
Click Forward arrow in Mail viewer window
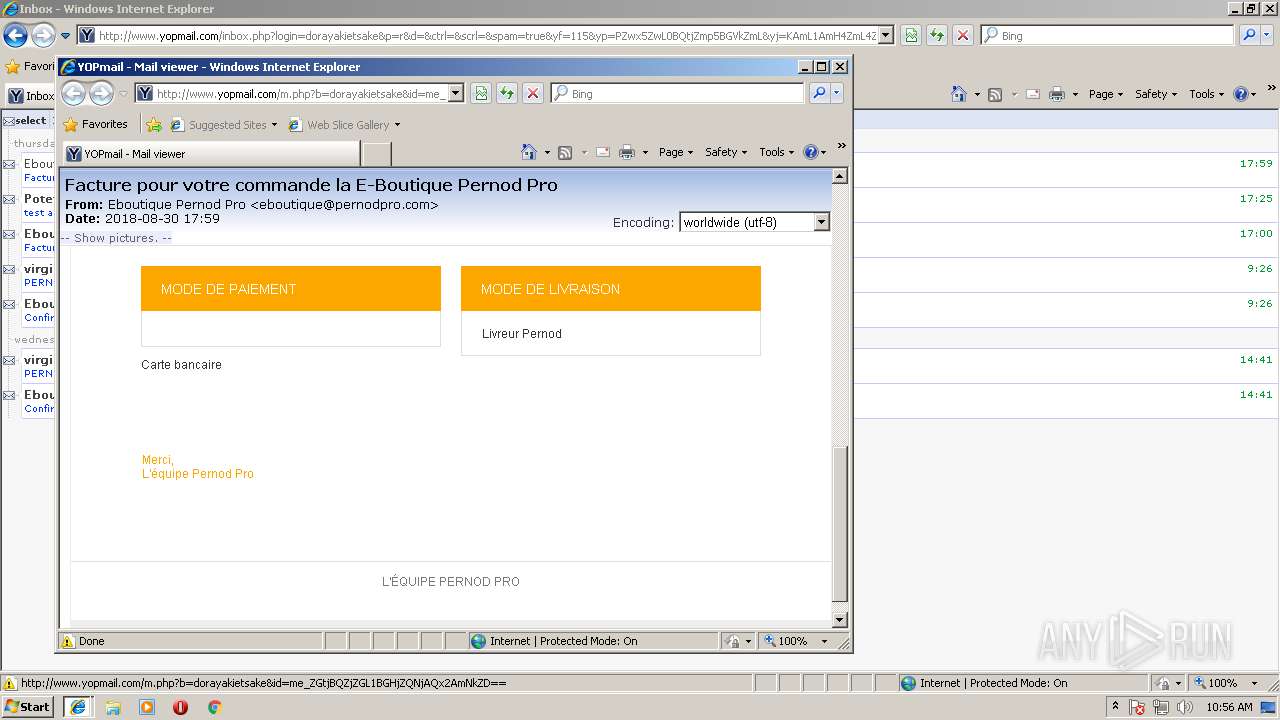(x=101, y=93)
